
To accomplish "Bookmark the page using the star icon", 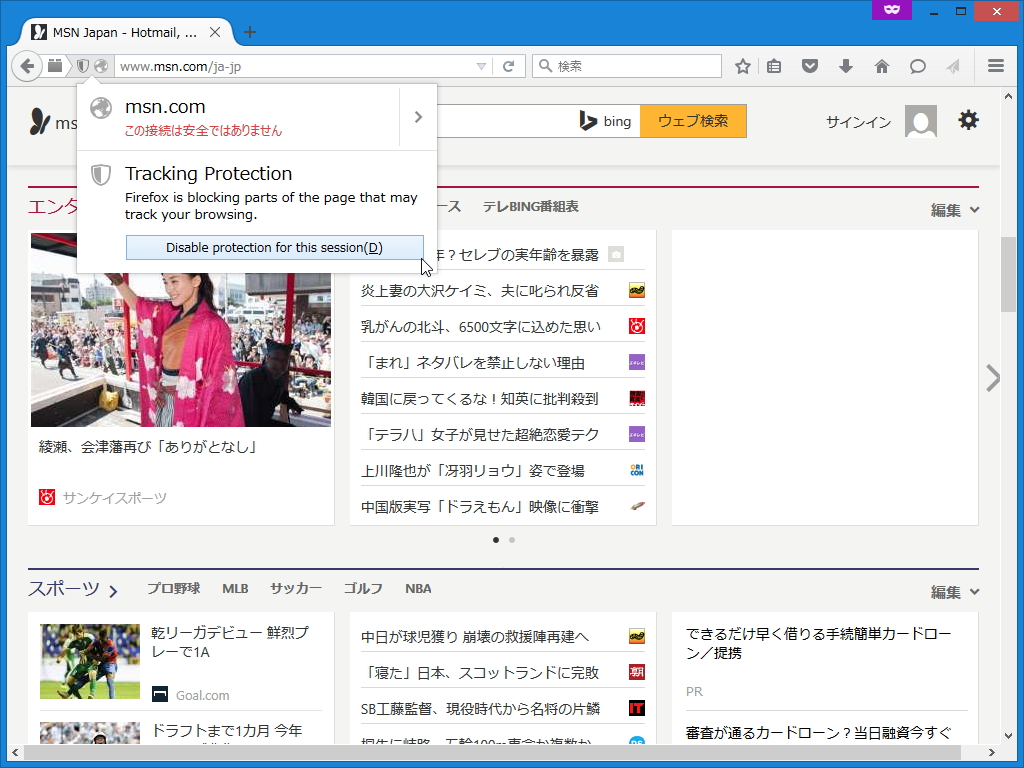I will (743, 66).
